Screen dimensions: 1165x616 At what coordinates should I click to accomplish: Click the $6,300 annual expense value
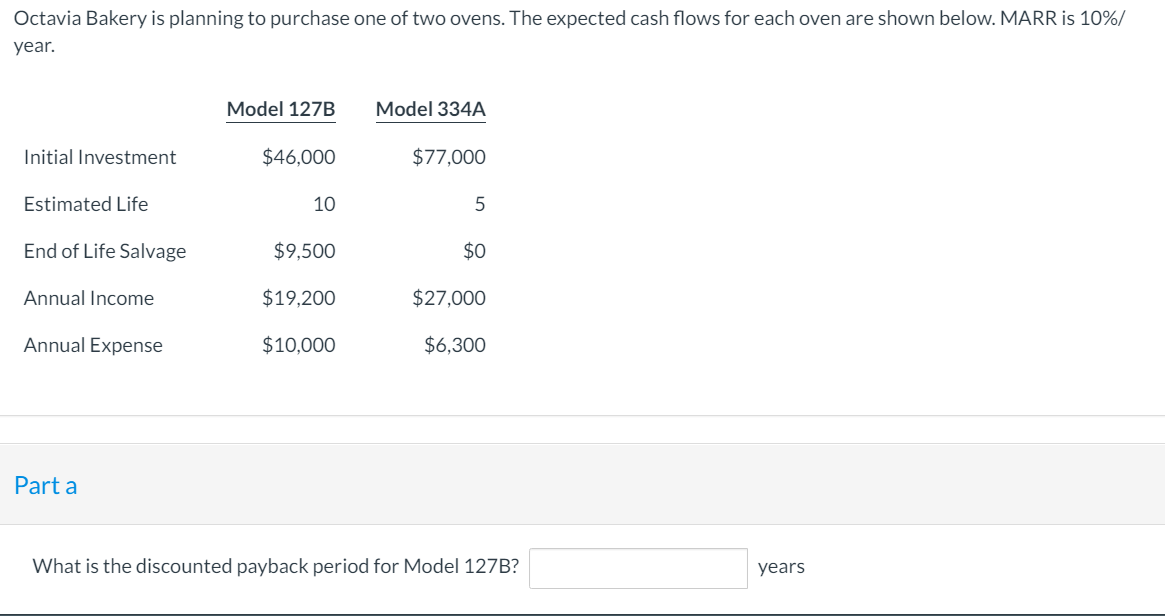[x=455, y=345]
